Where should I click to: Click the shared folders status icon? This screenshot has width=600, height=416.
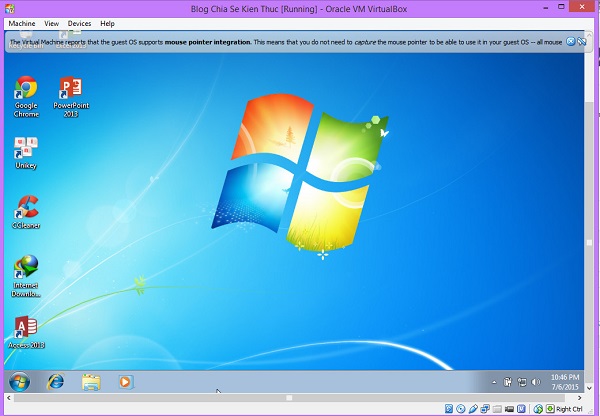(497, 409)
